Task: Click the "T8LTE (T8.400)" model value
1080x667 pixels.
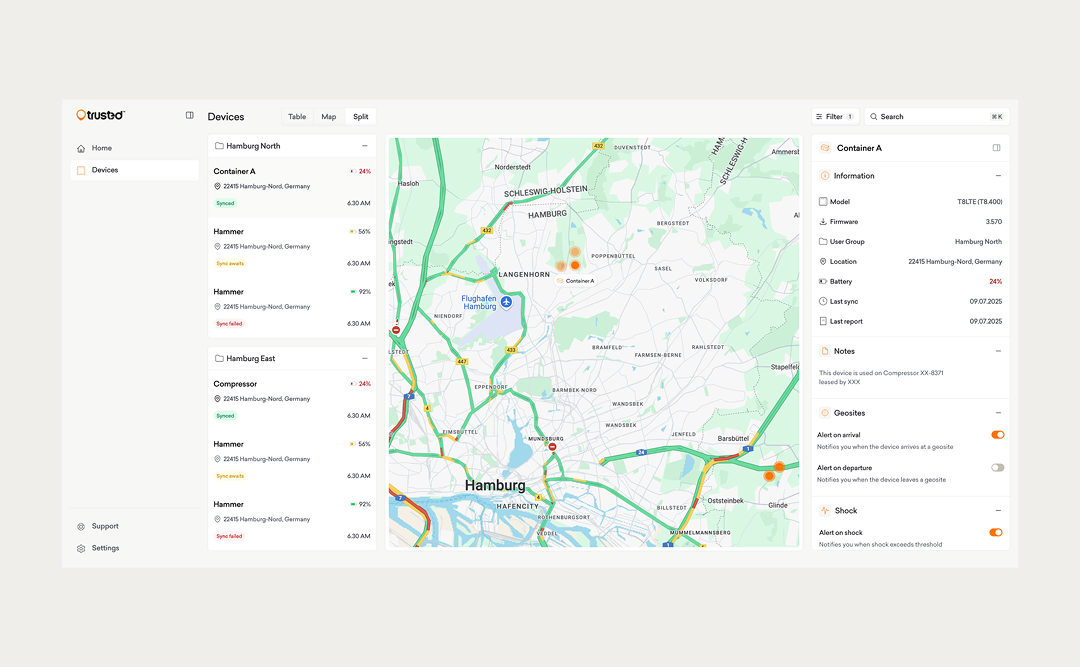Action: click(x=979, y=202)
